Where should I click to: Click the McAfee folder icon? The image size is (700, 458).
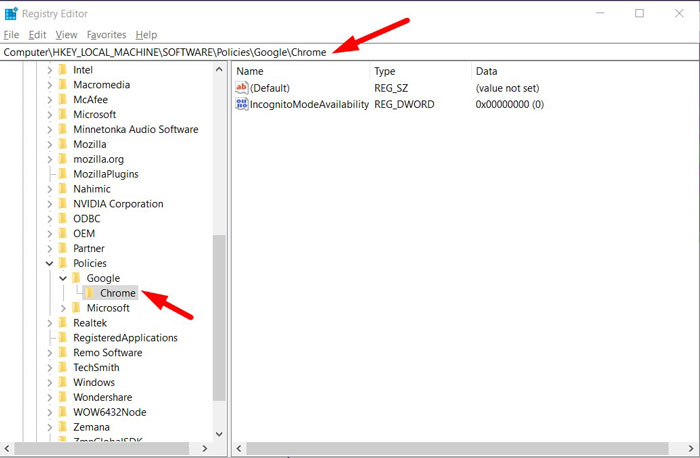[63, 100]
